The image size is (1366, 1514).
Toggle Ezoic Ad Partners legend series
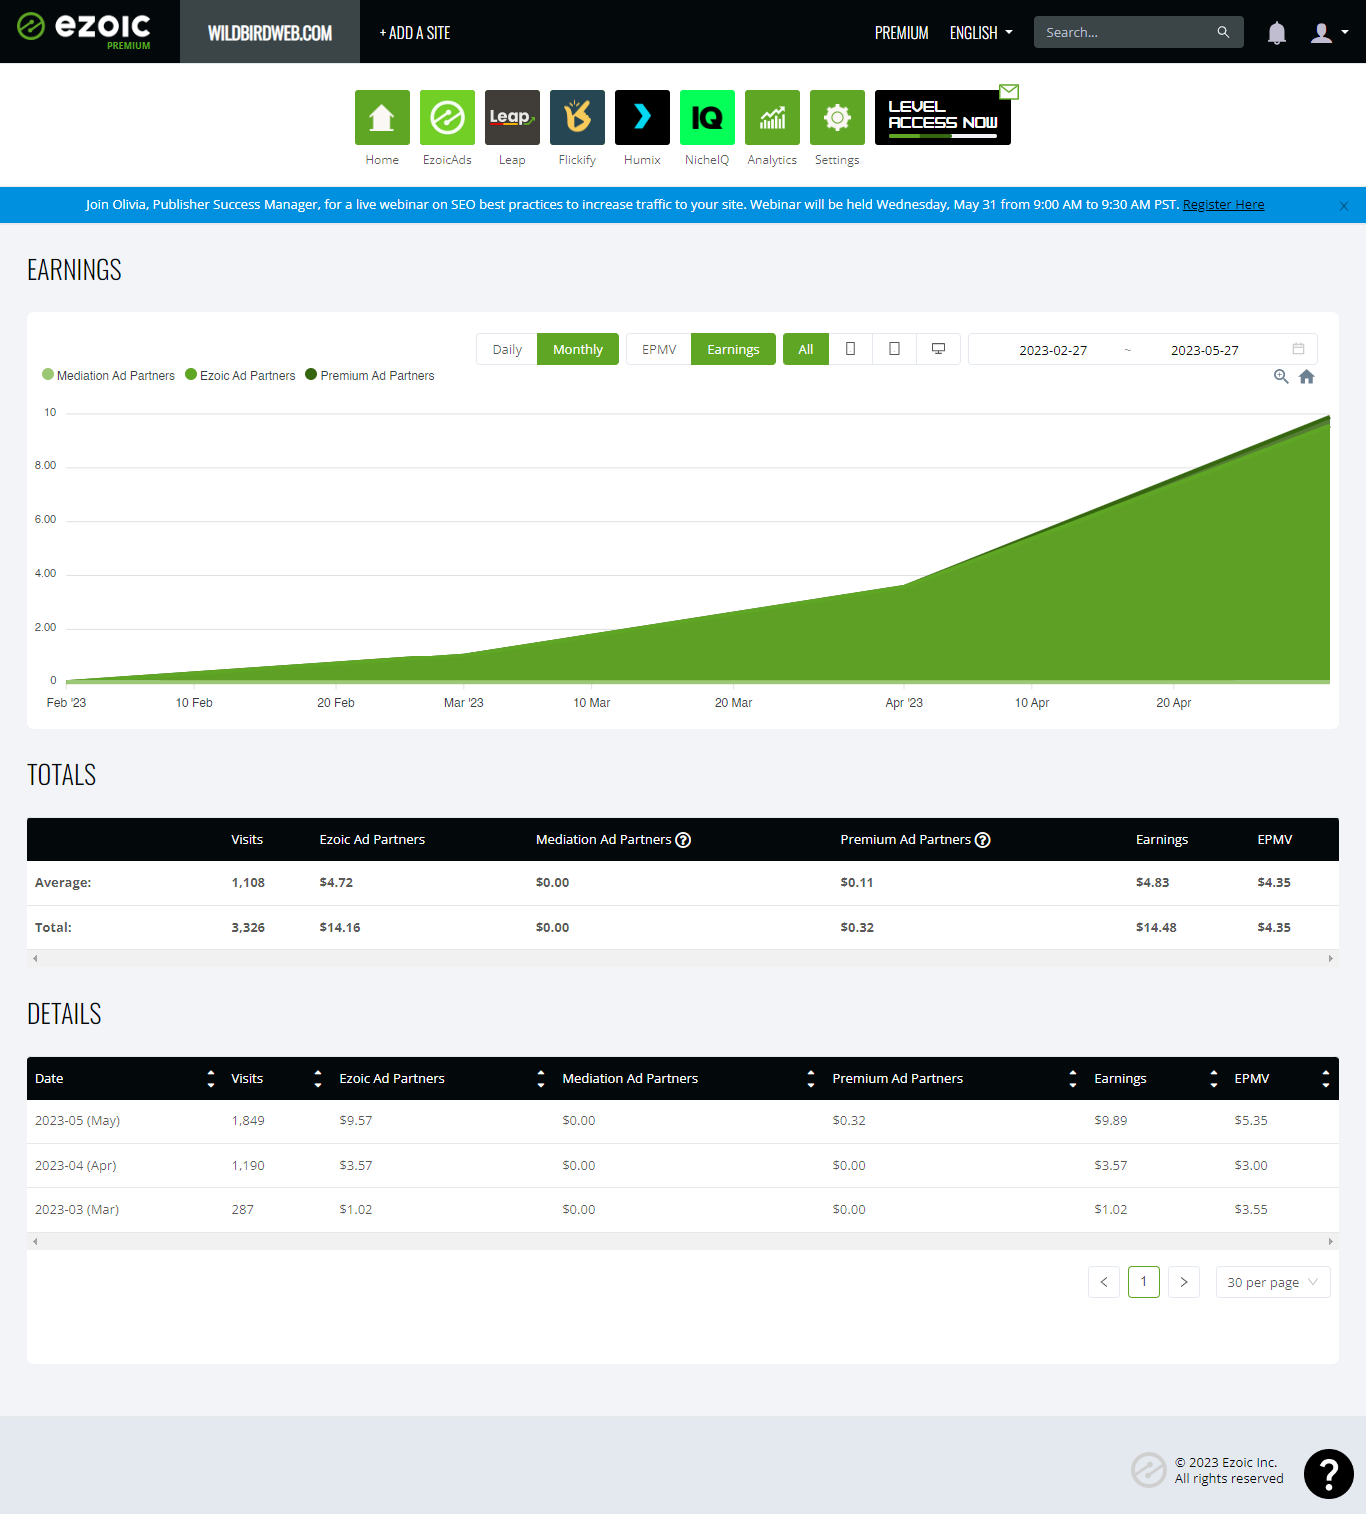click(240, 375)
